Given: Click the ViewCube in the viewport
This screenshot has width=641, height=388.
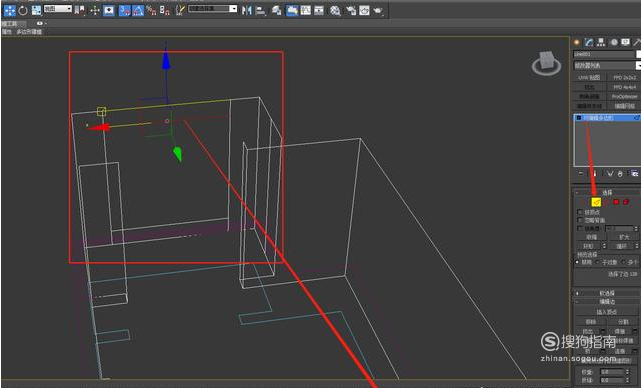Looking at the screenshot, I should coord(547,62).
